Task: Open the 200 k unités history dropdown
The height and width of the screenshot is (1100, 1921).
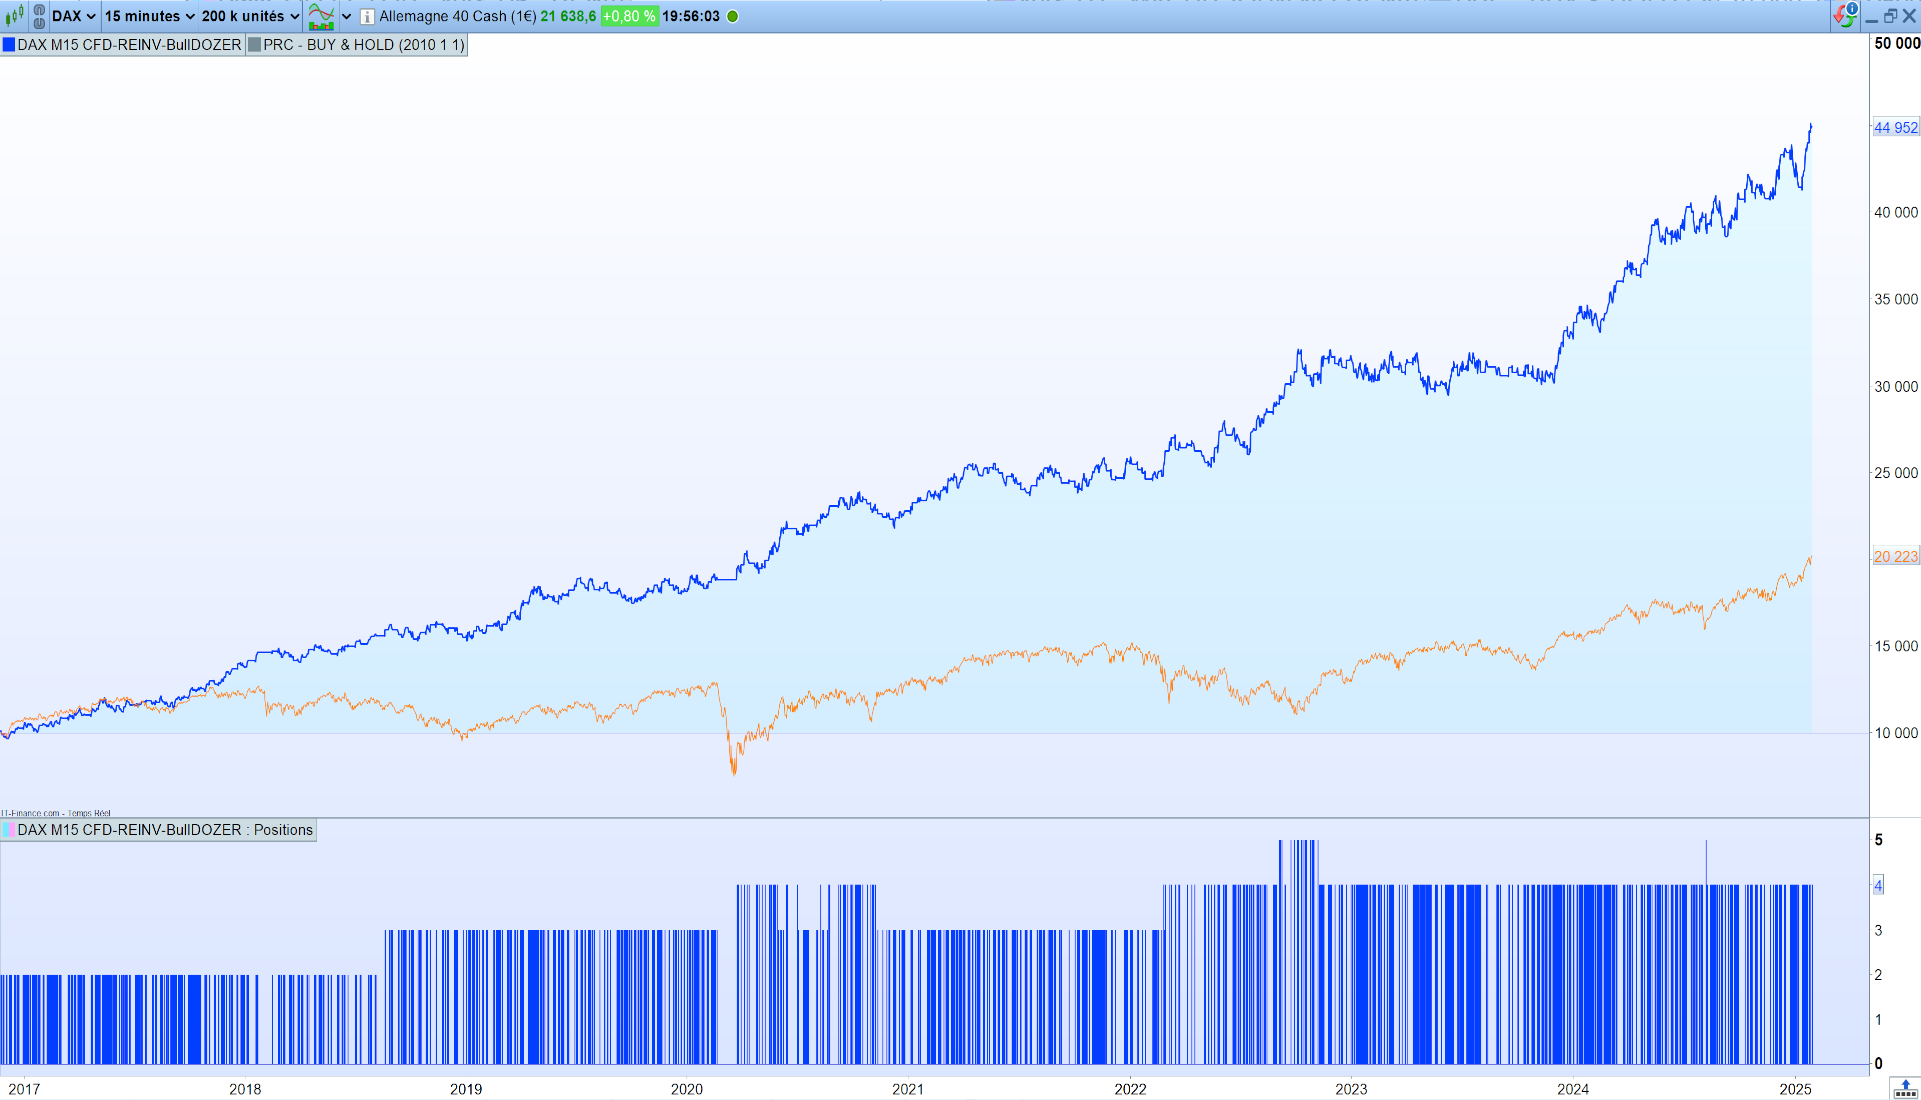Action: pyautogui.click(x=250, y=16)
